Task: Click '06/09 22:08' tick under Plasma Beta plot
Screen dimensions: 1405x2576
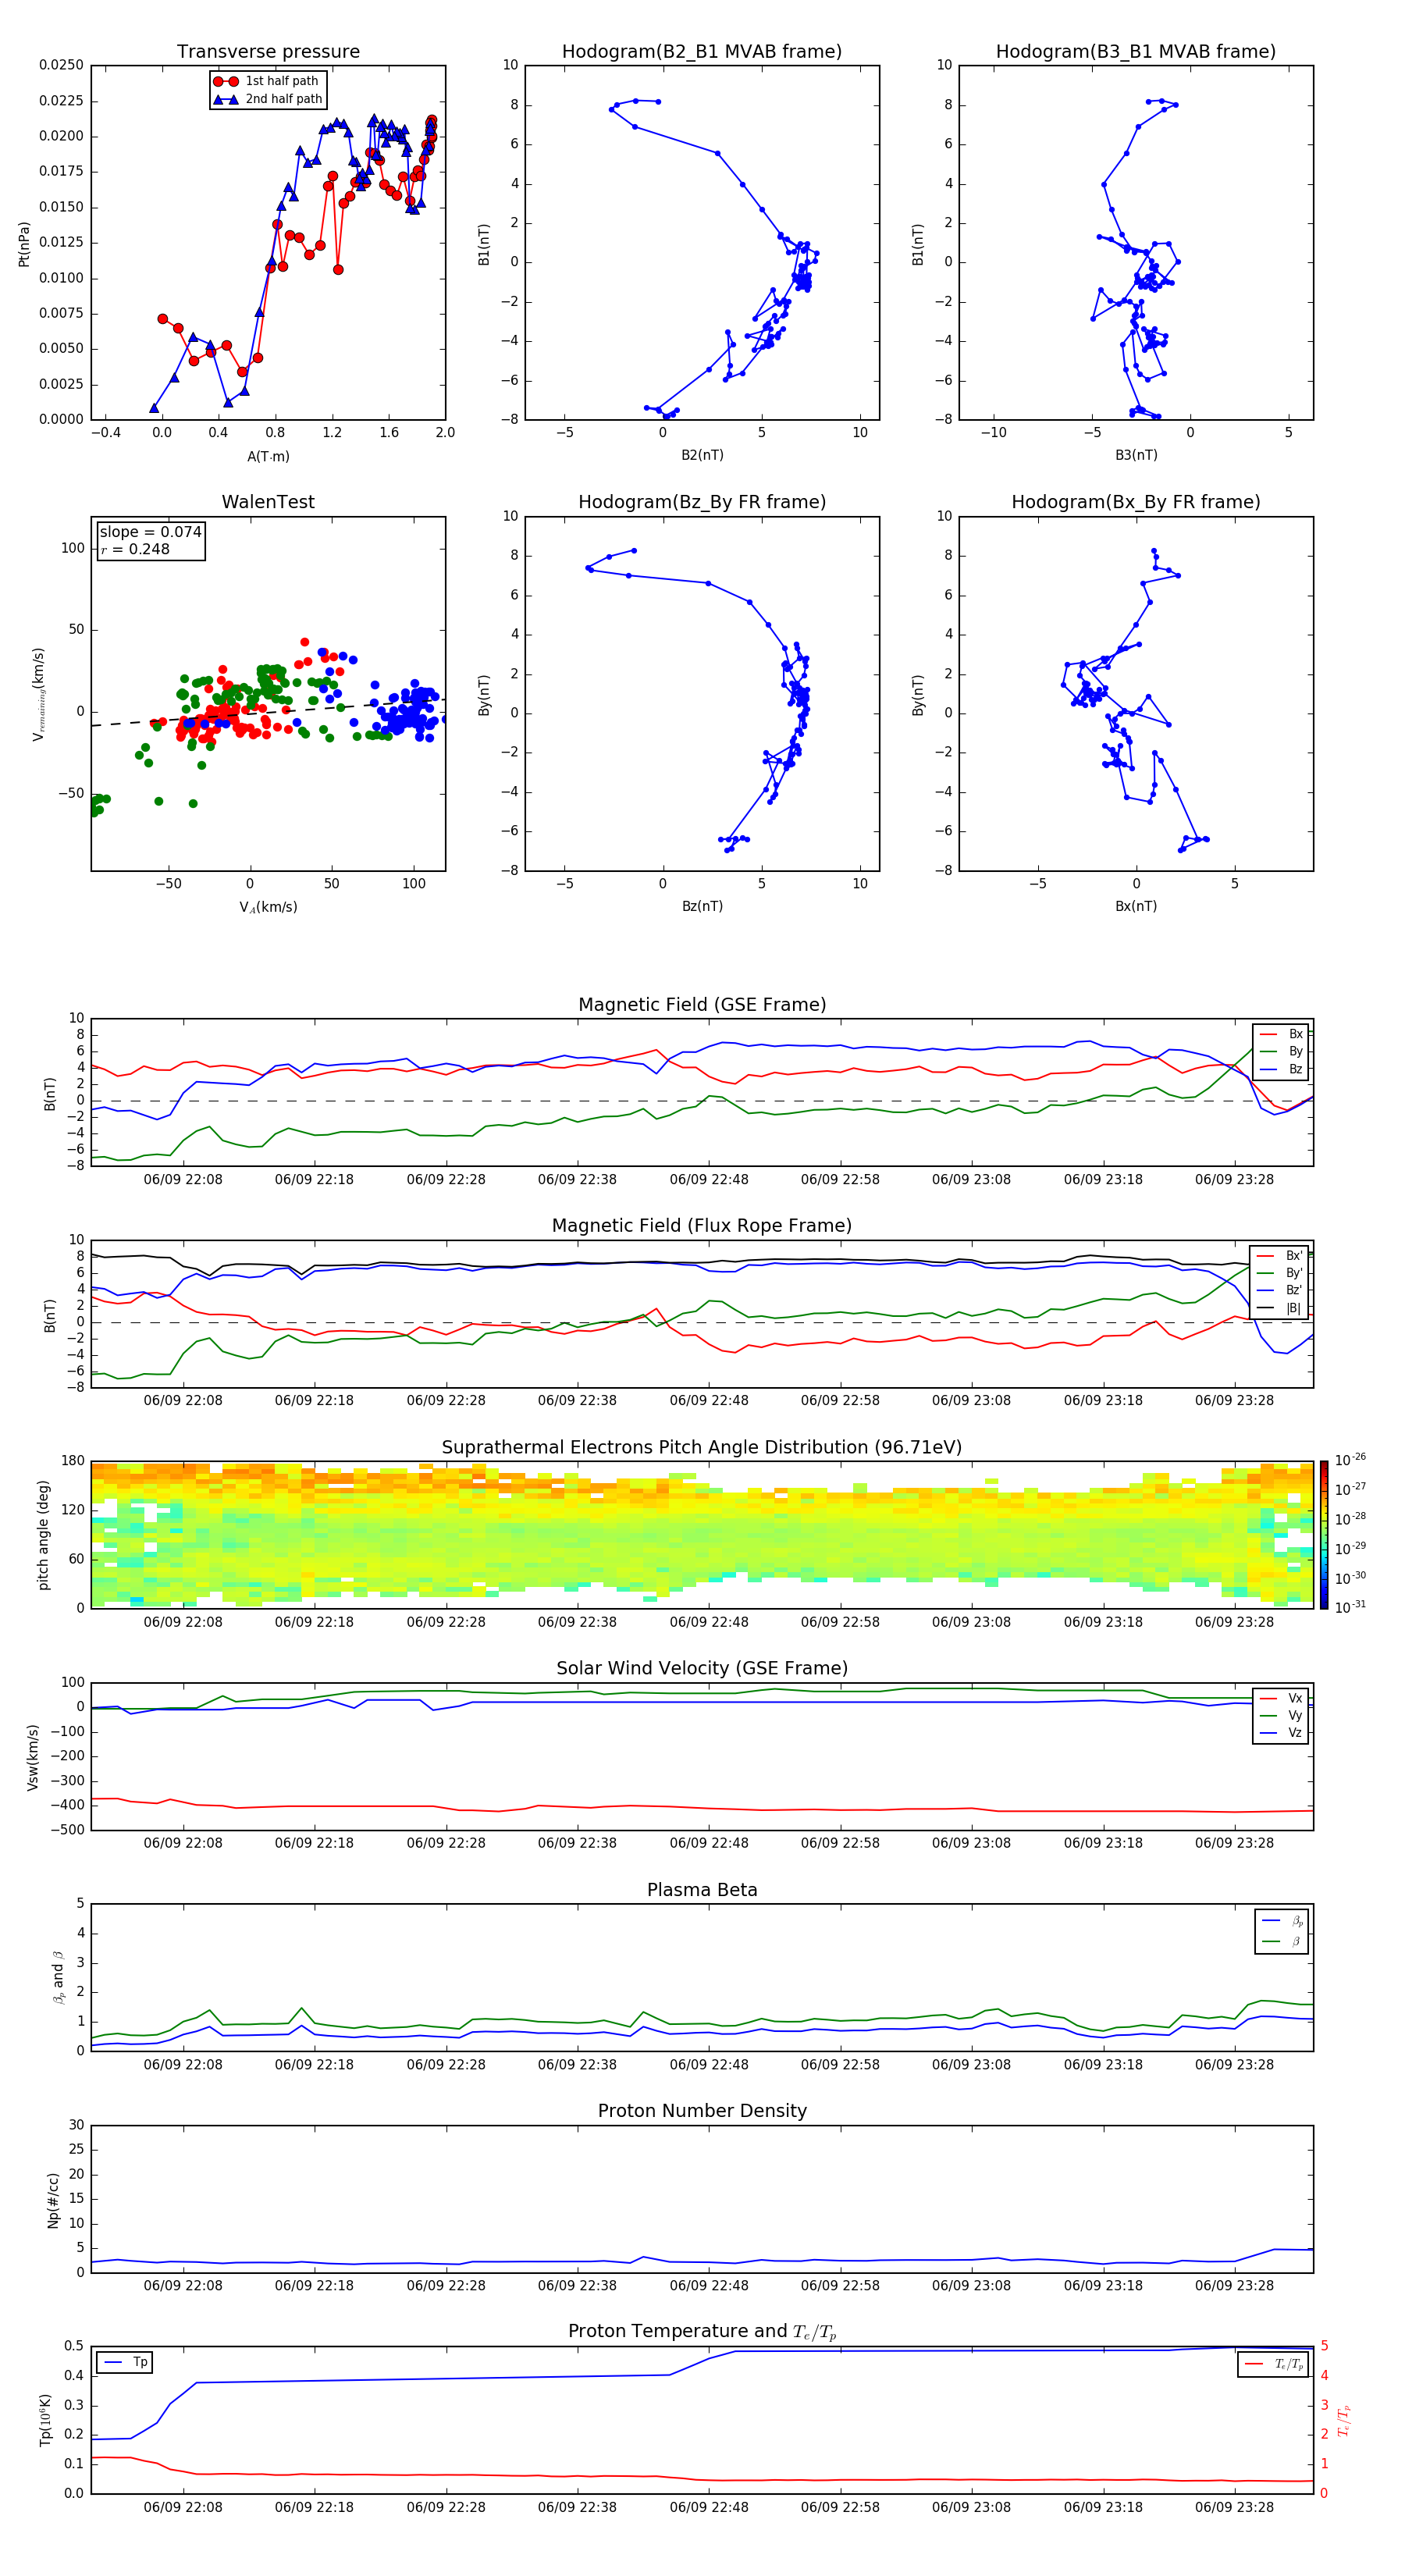Action: [183, 2064]
